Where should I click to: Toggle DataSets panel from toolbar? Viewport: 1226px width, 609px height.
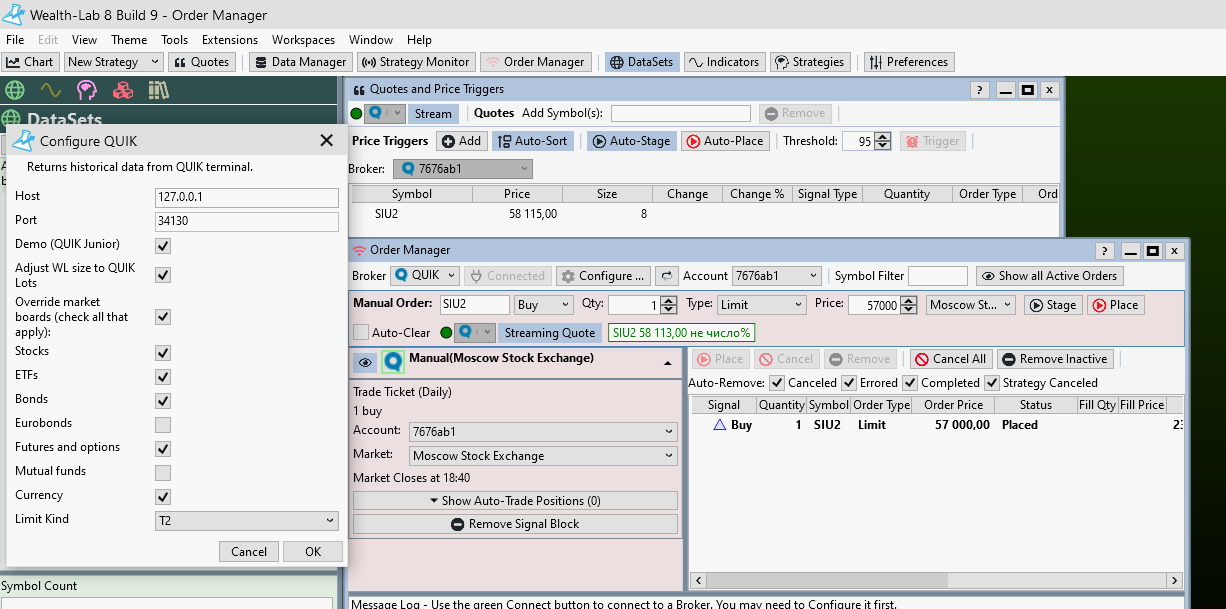641,62
